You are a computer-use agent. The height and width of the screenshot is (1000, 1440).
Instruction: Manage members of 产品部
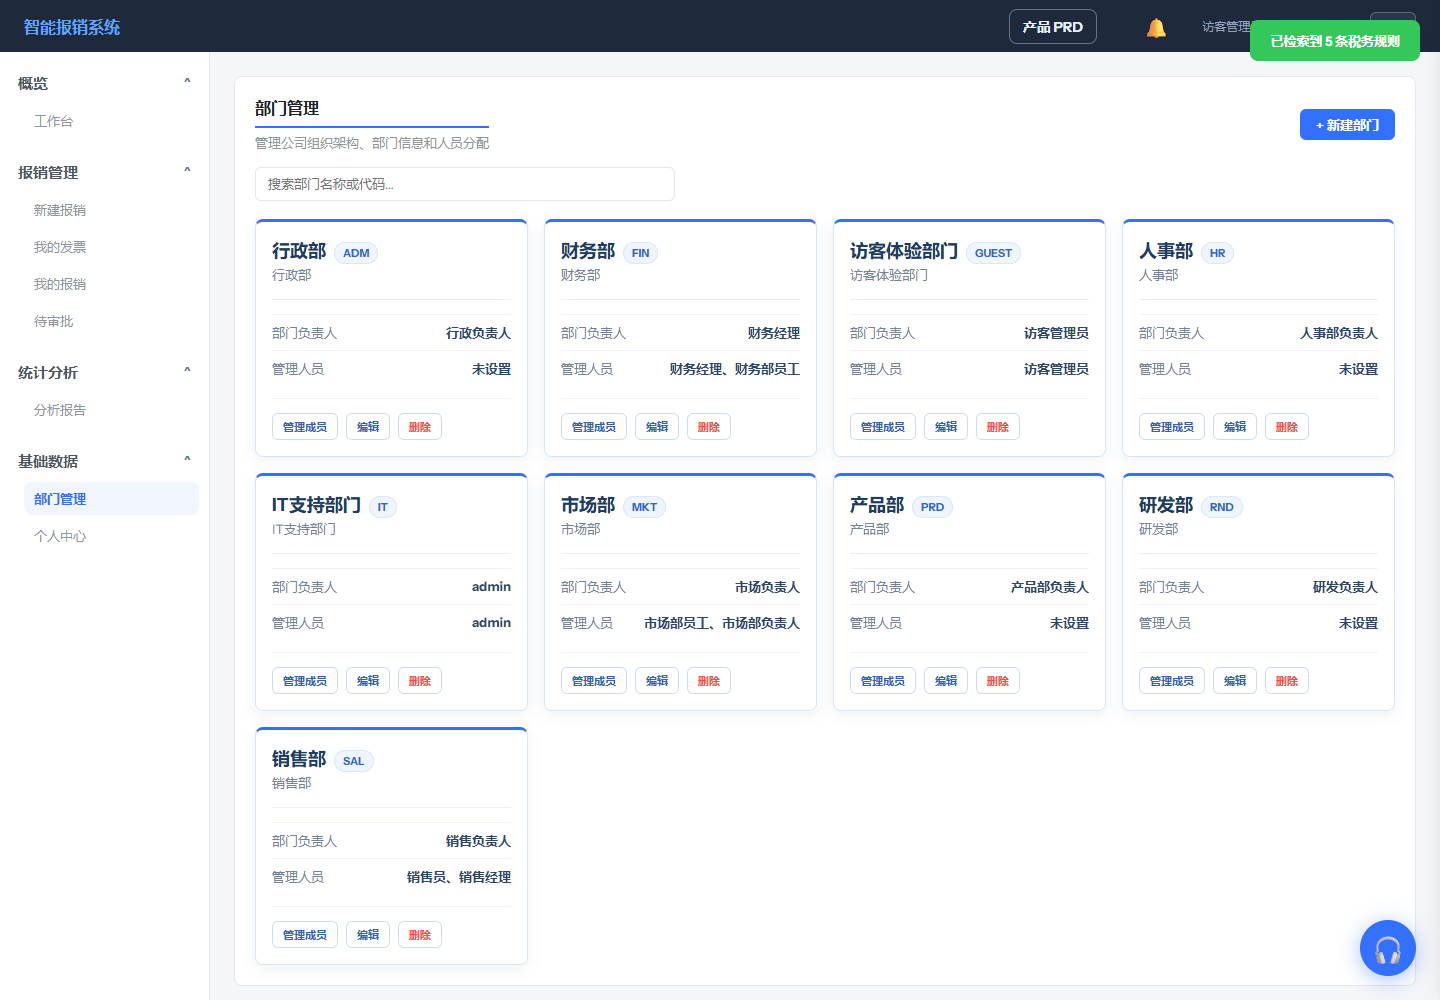(x=883, y=681)
